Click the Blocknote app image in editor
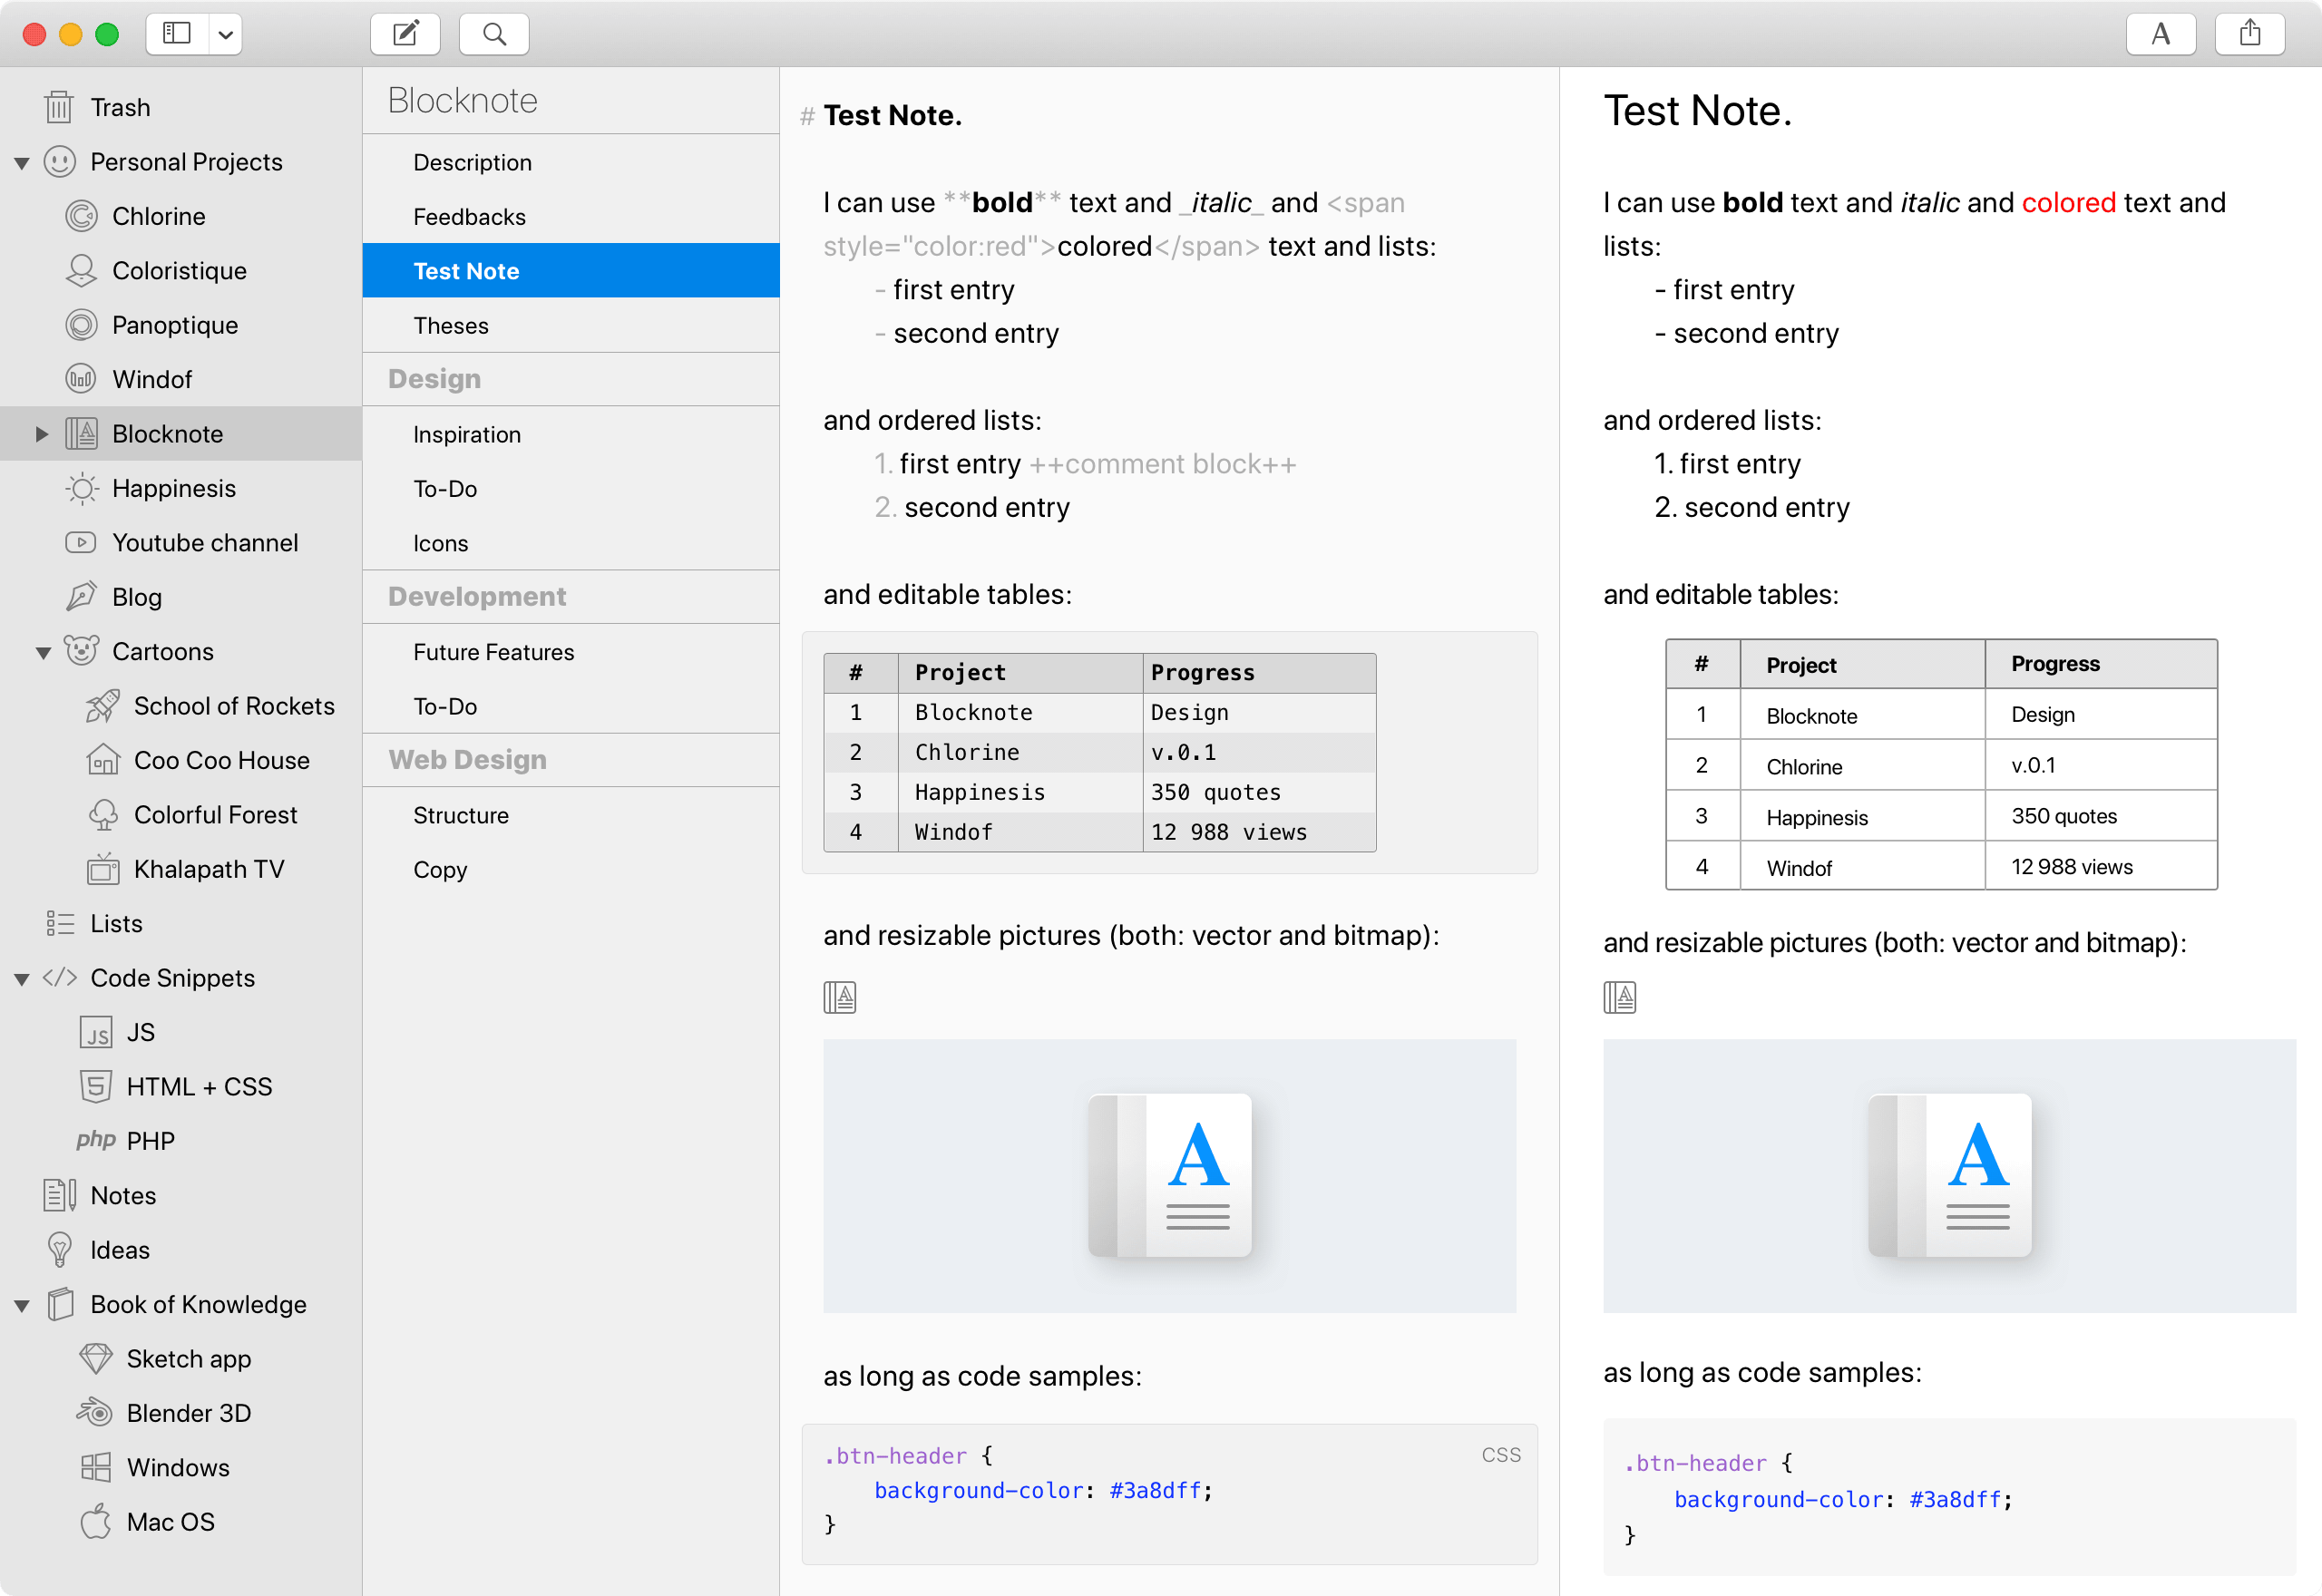 [x=1169, y=1175]
